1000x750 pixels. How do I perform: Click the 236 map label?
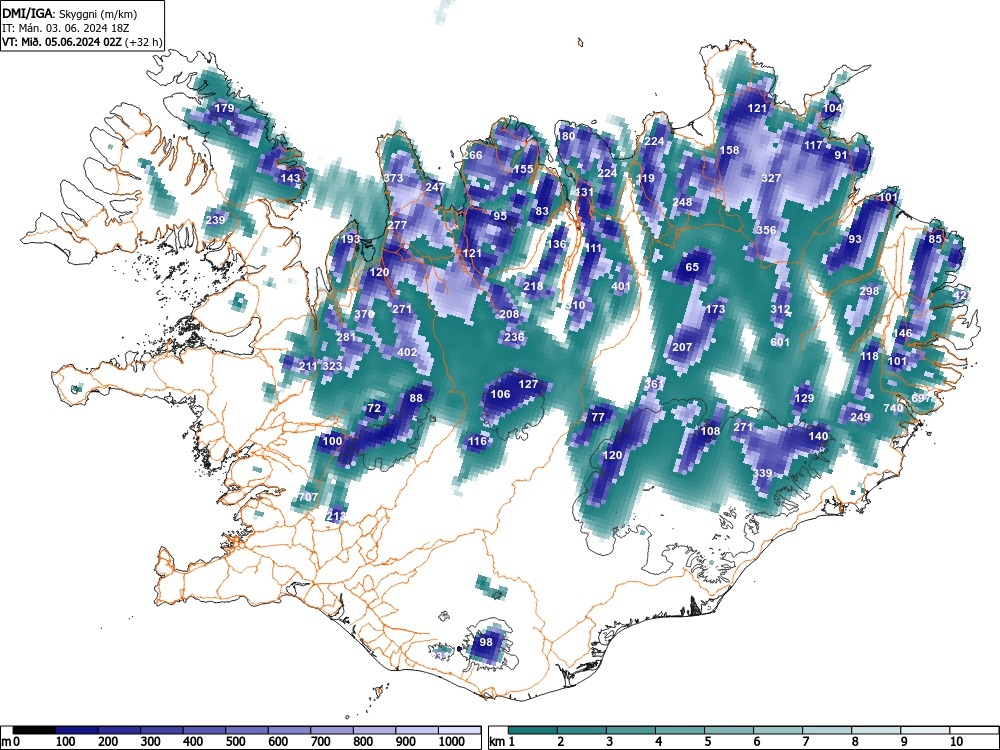click(x=514, y=337)
